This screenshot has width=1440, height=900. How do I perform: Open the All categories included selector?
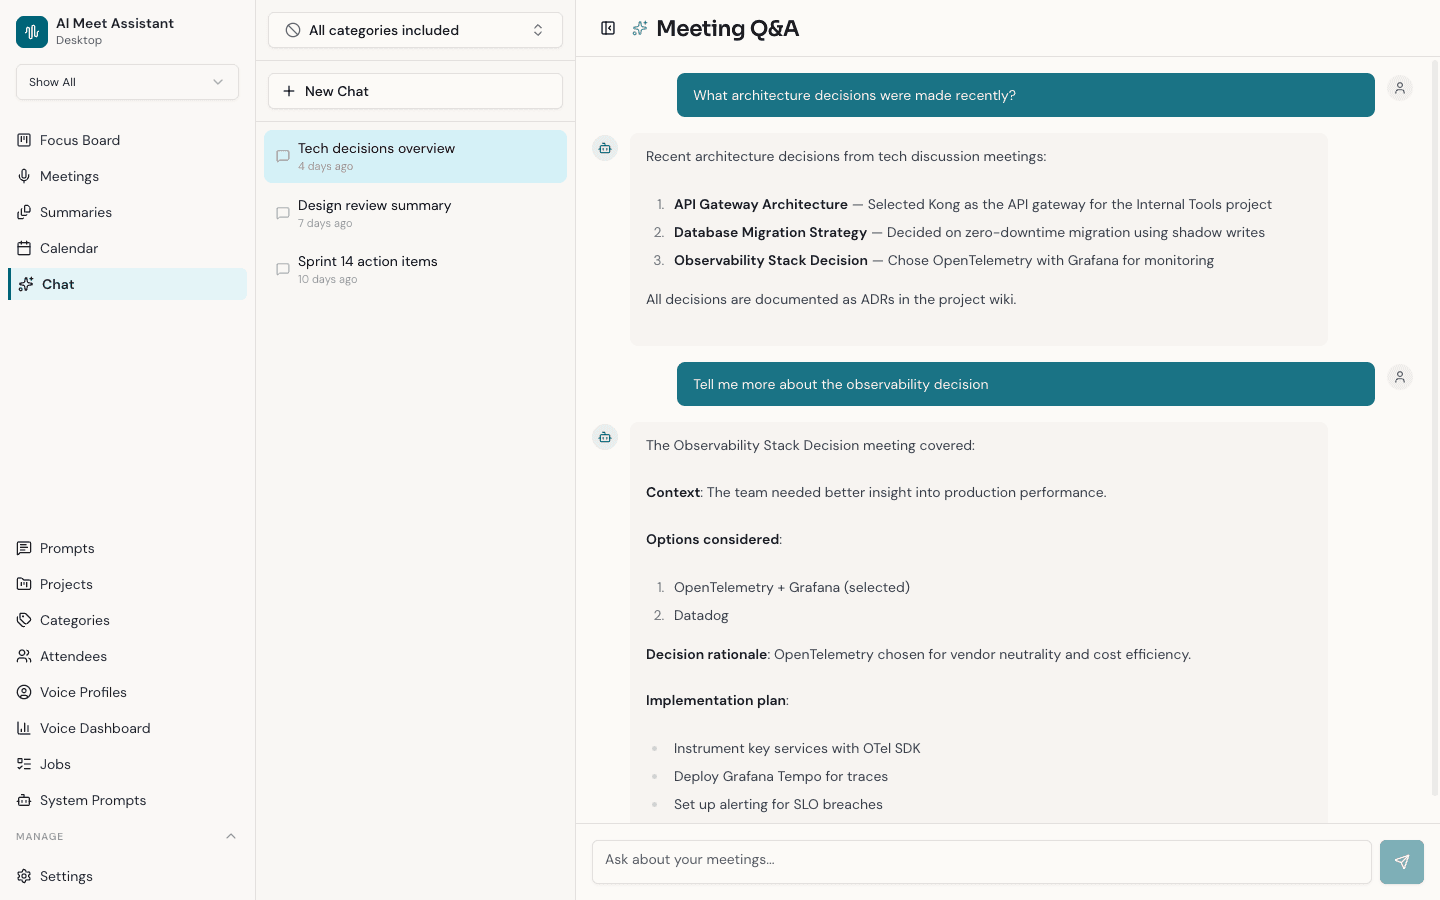coord(415,30)
